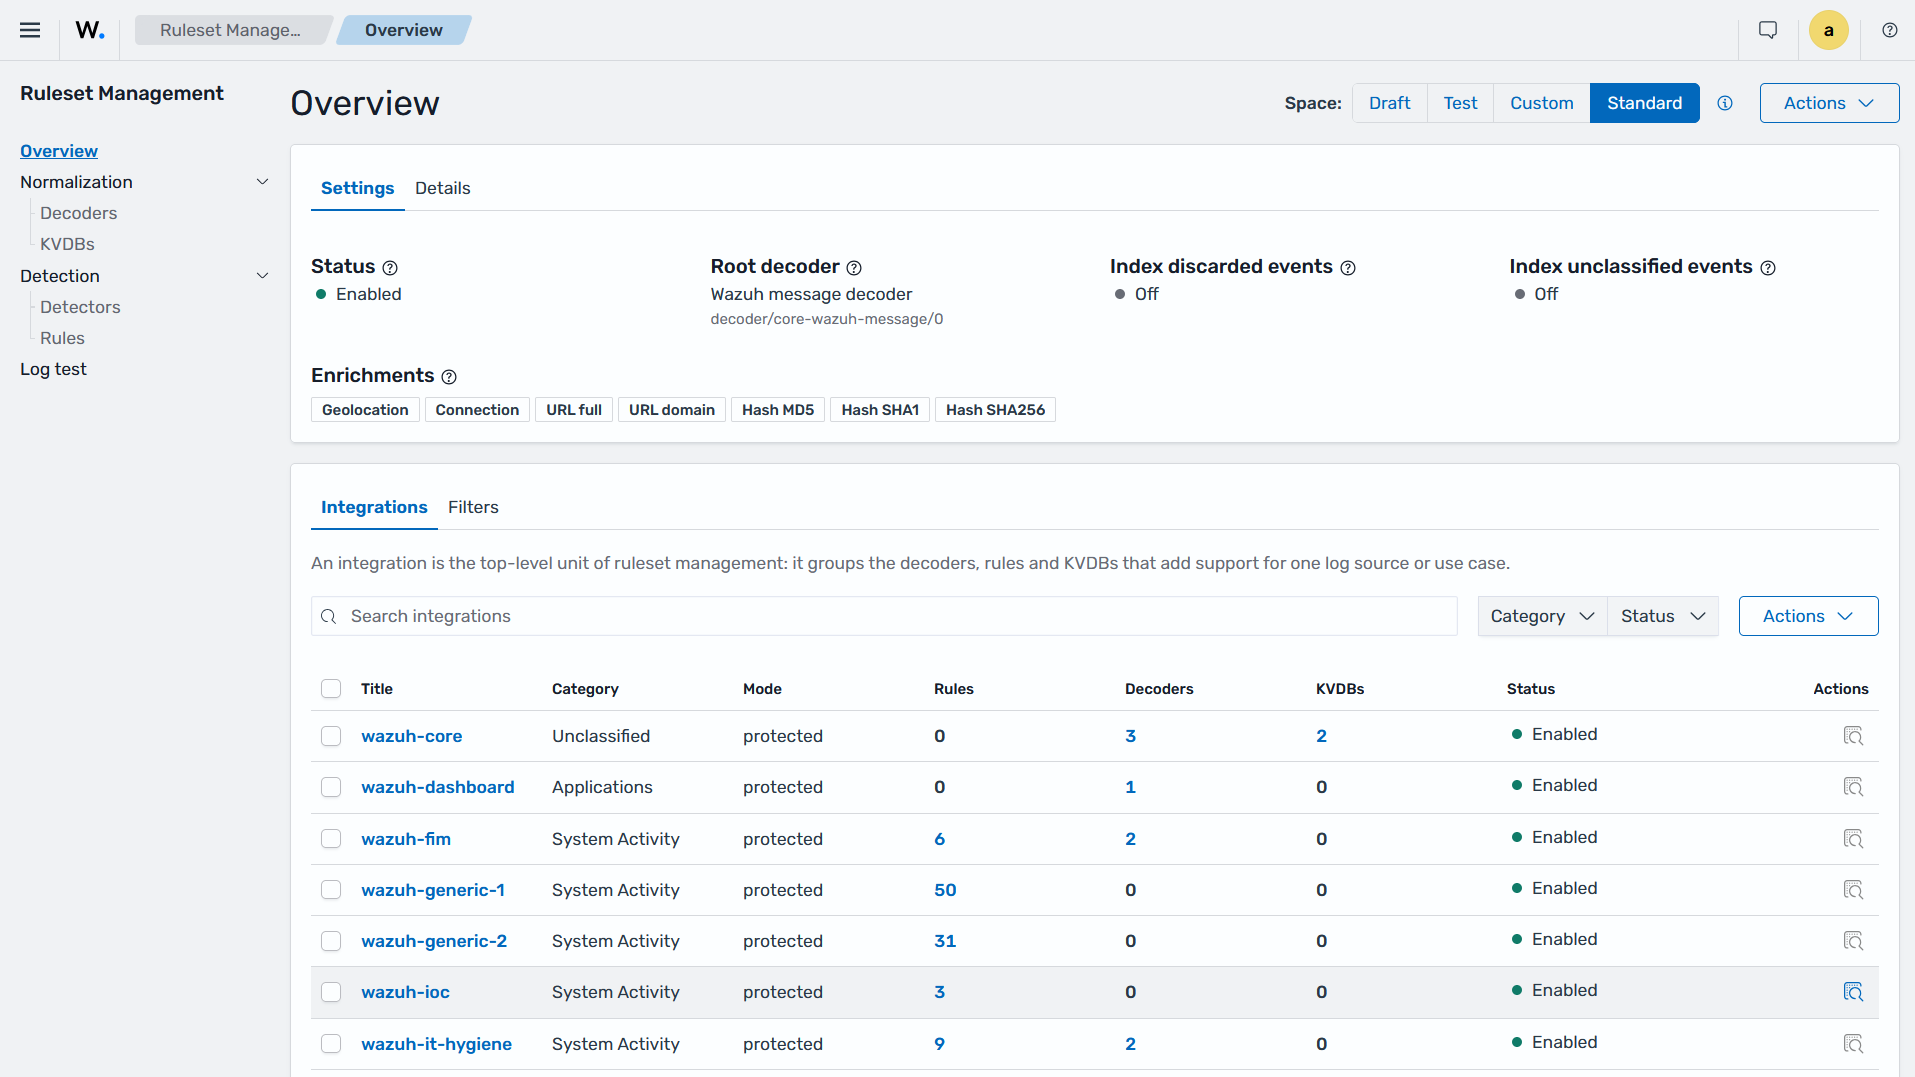Show Index discarded events help icon
Viewport: 1915px width, 1077px height.
[x=1348, y=268]
